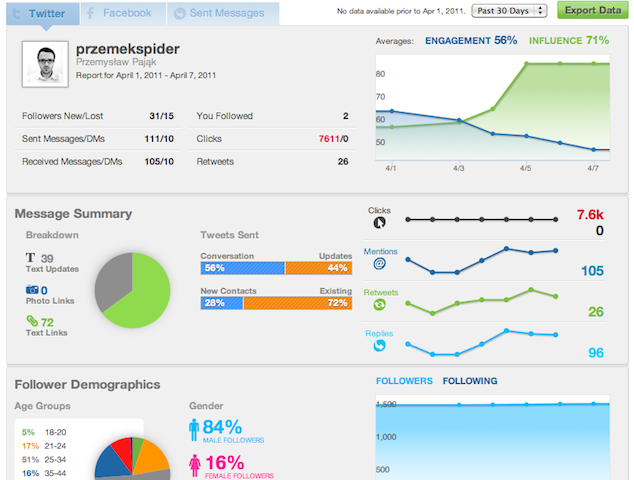Click the Sent Messages/DMs 111/10 value
This screenshot has height=480, width=634.
pyautogui.click(x=159, y=139)
